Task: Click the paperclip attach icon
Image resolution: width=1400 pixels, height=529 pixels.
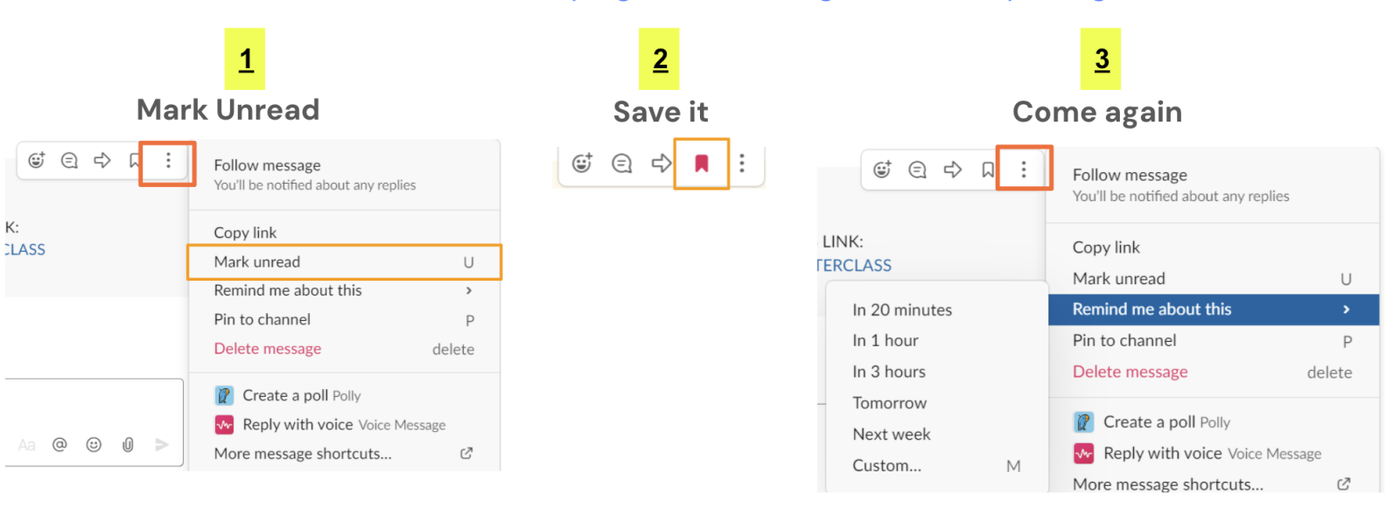Action: (128, 445)
